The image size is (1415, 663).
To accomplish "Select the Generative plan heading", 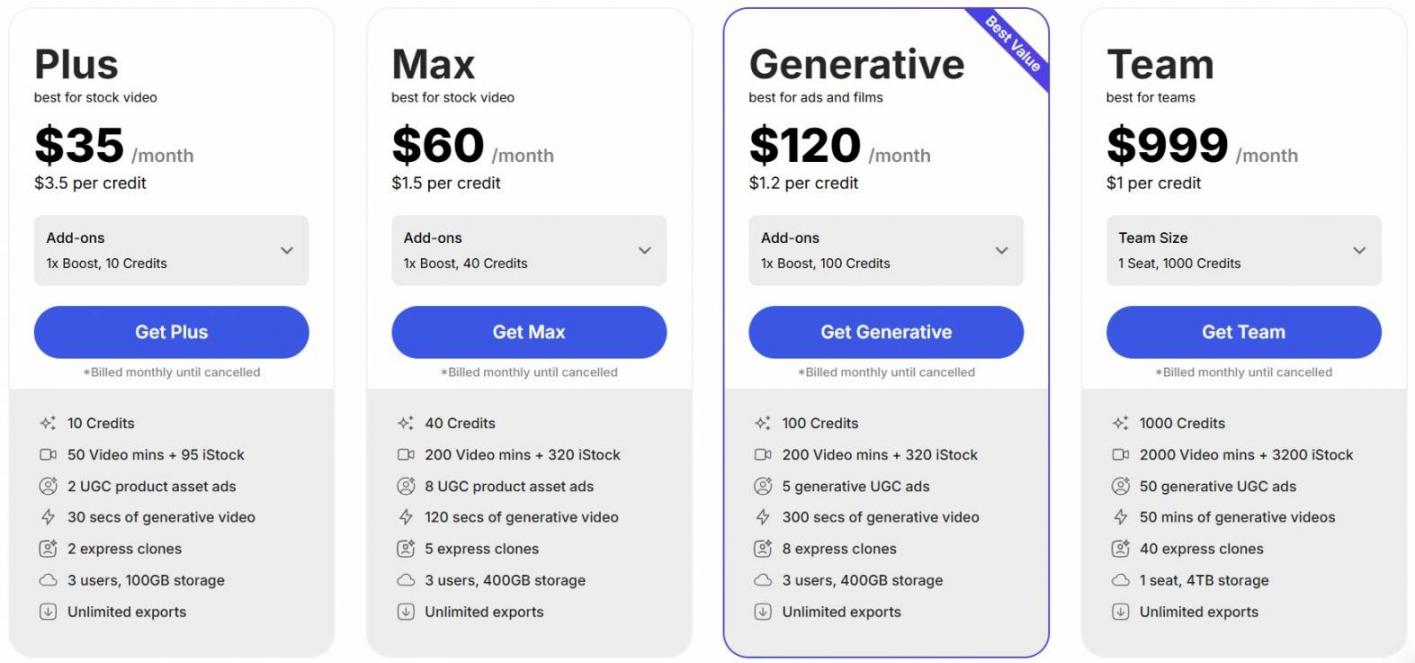I will point(856,64).
